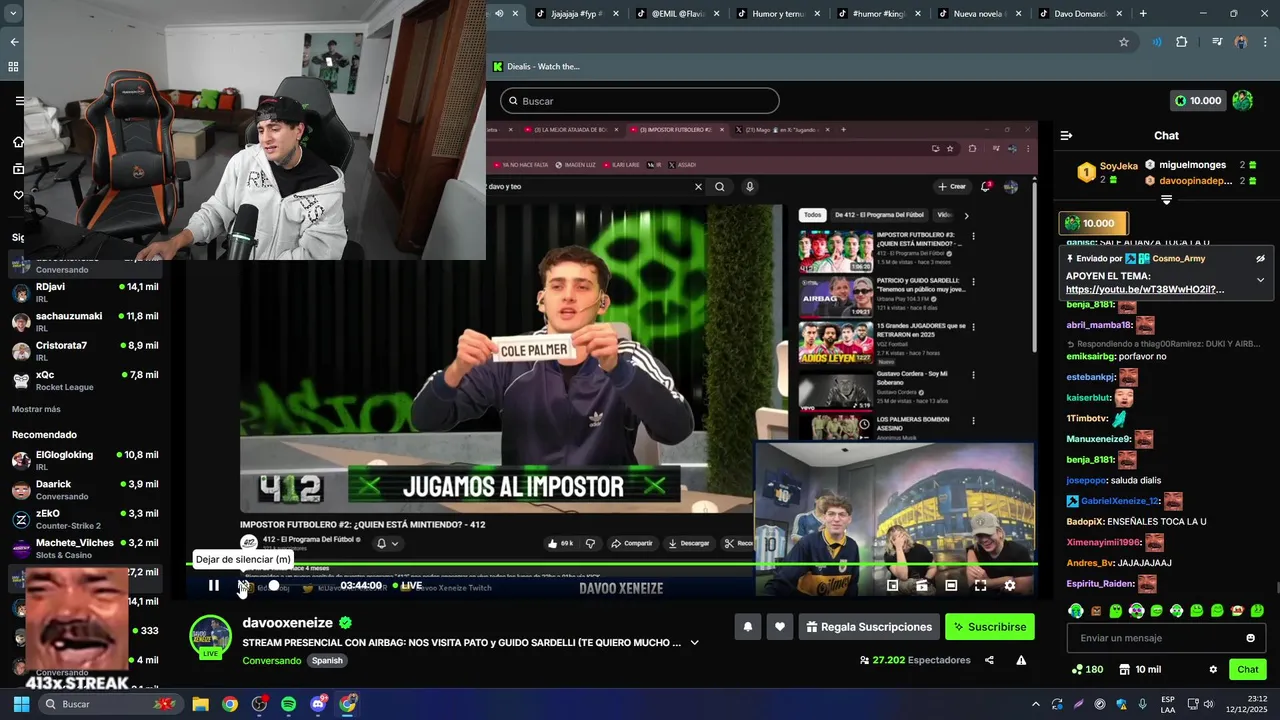Image resolution: width=1280 pixels, height=720 pixels.
Task: Follow the channel with the heart button
Action: click(x=780, y=627)
